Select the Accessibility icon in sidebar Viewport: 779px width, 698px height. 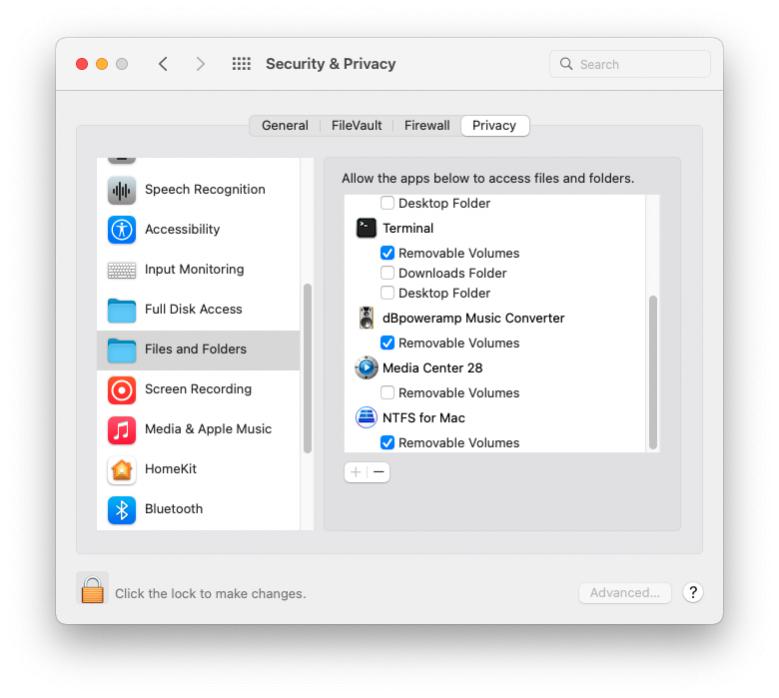tap(122, 230)
